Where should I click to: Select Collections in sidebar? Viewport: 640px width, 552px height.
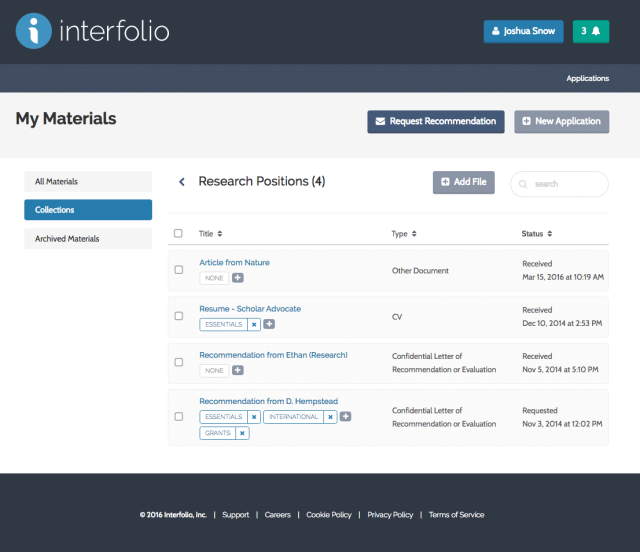tap(88, 210)
